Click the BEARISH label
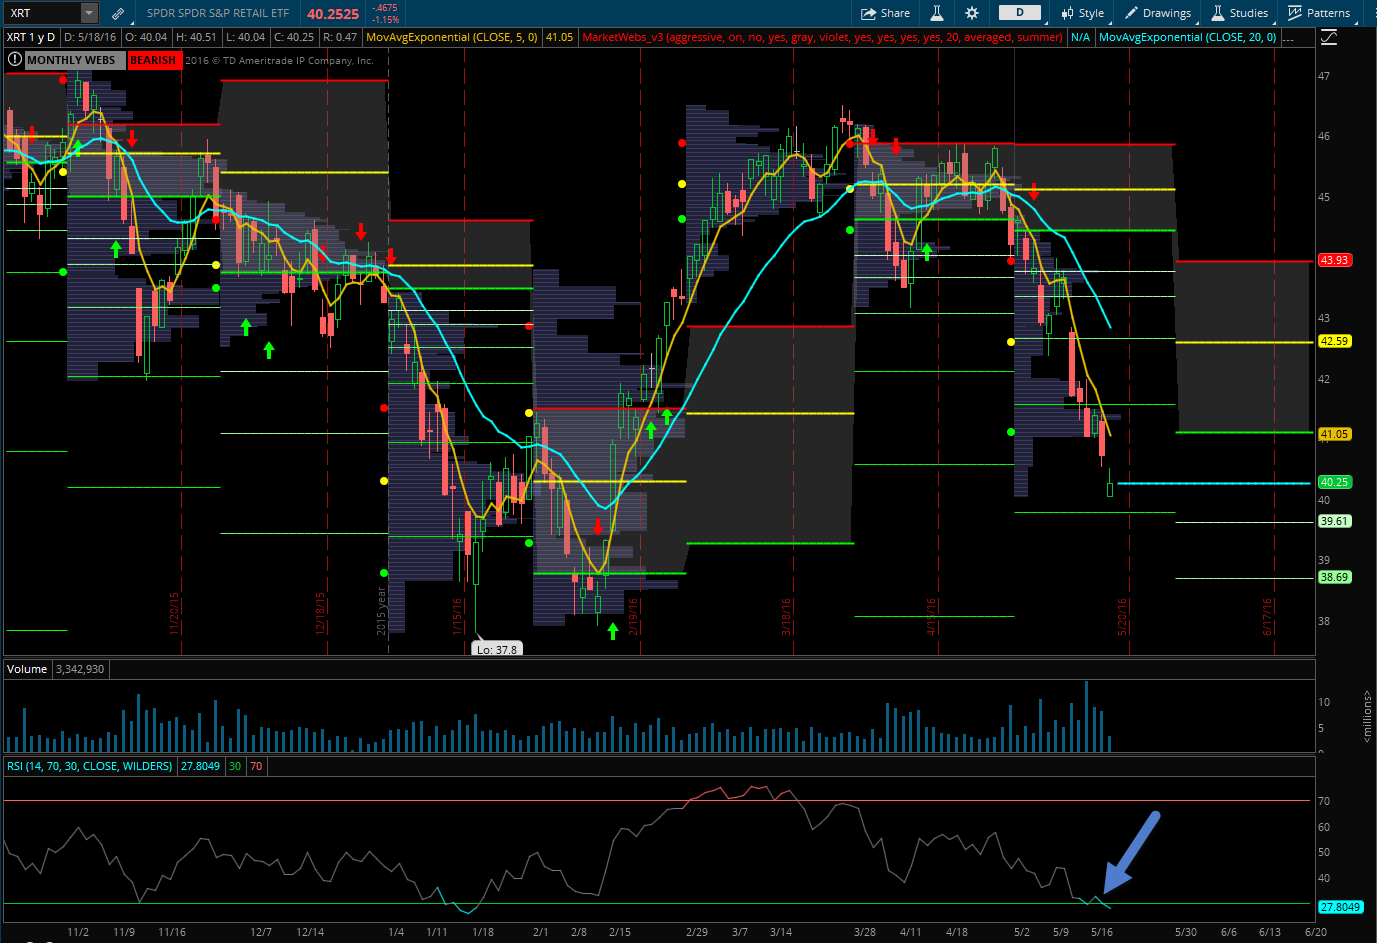This screenshot has height=943, width=1377. (153, 60)
